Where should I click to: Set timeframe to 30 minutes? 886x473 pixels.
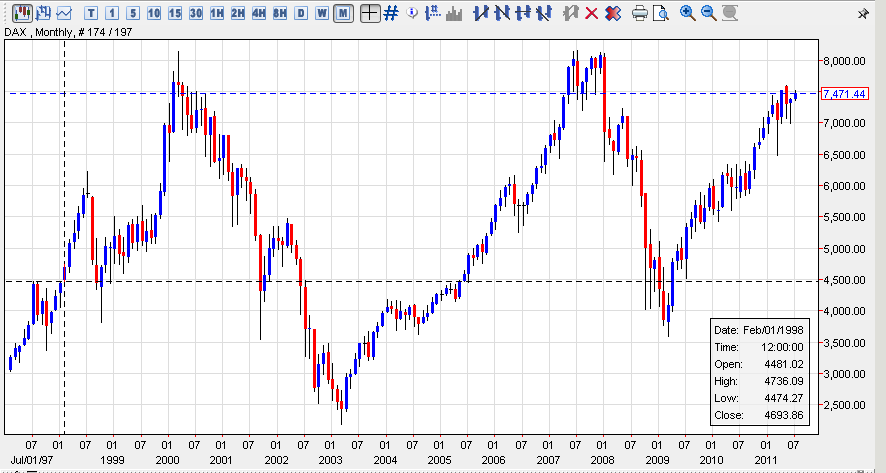(x=196, y=13)
